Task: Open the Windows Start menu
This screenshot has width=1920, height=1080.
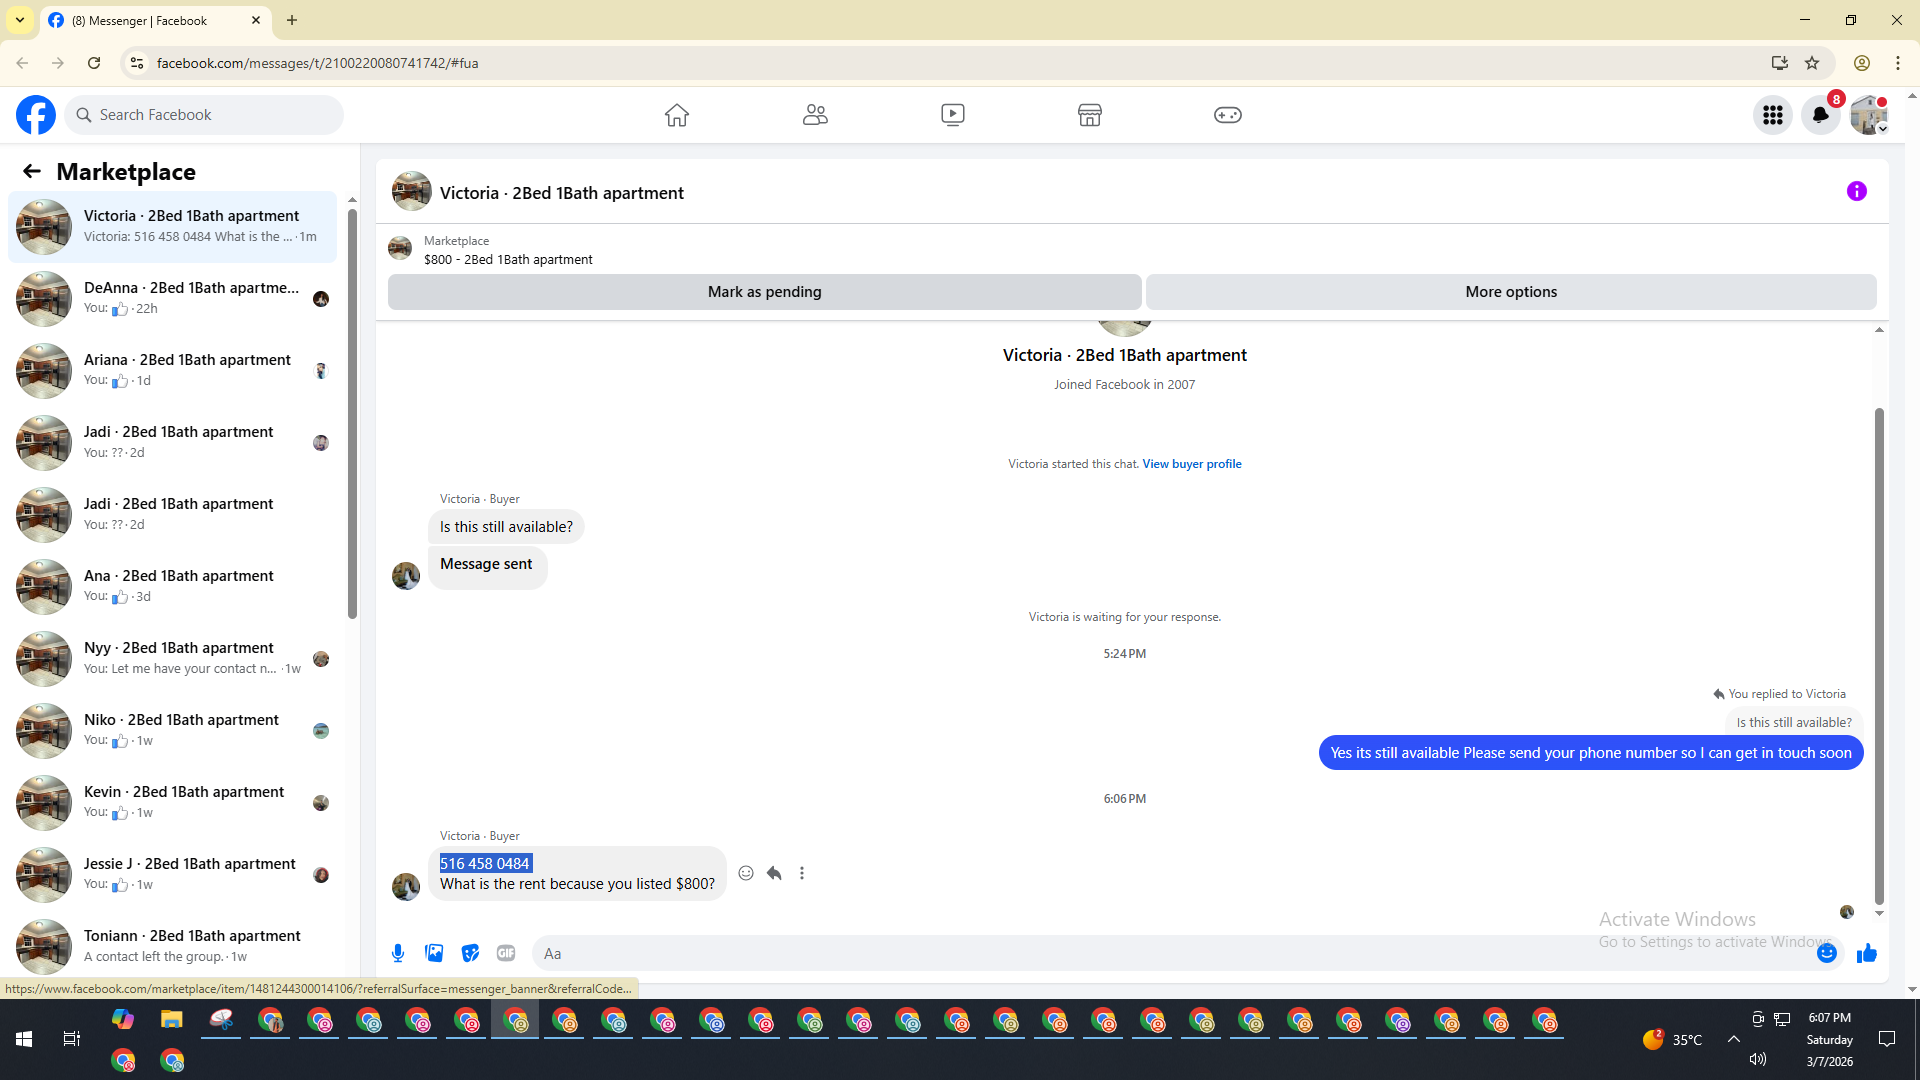Action: tap(24, 1040)
